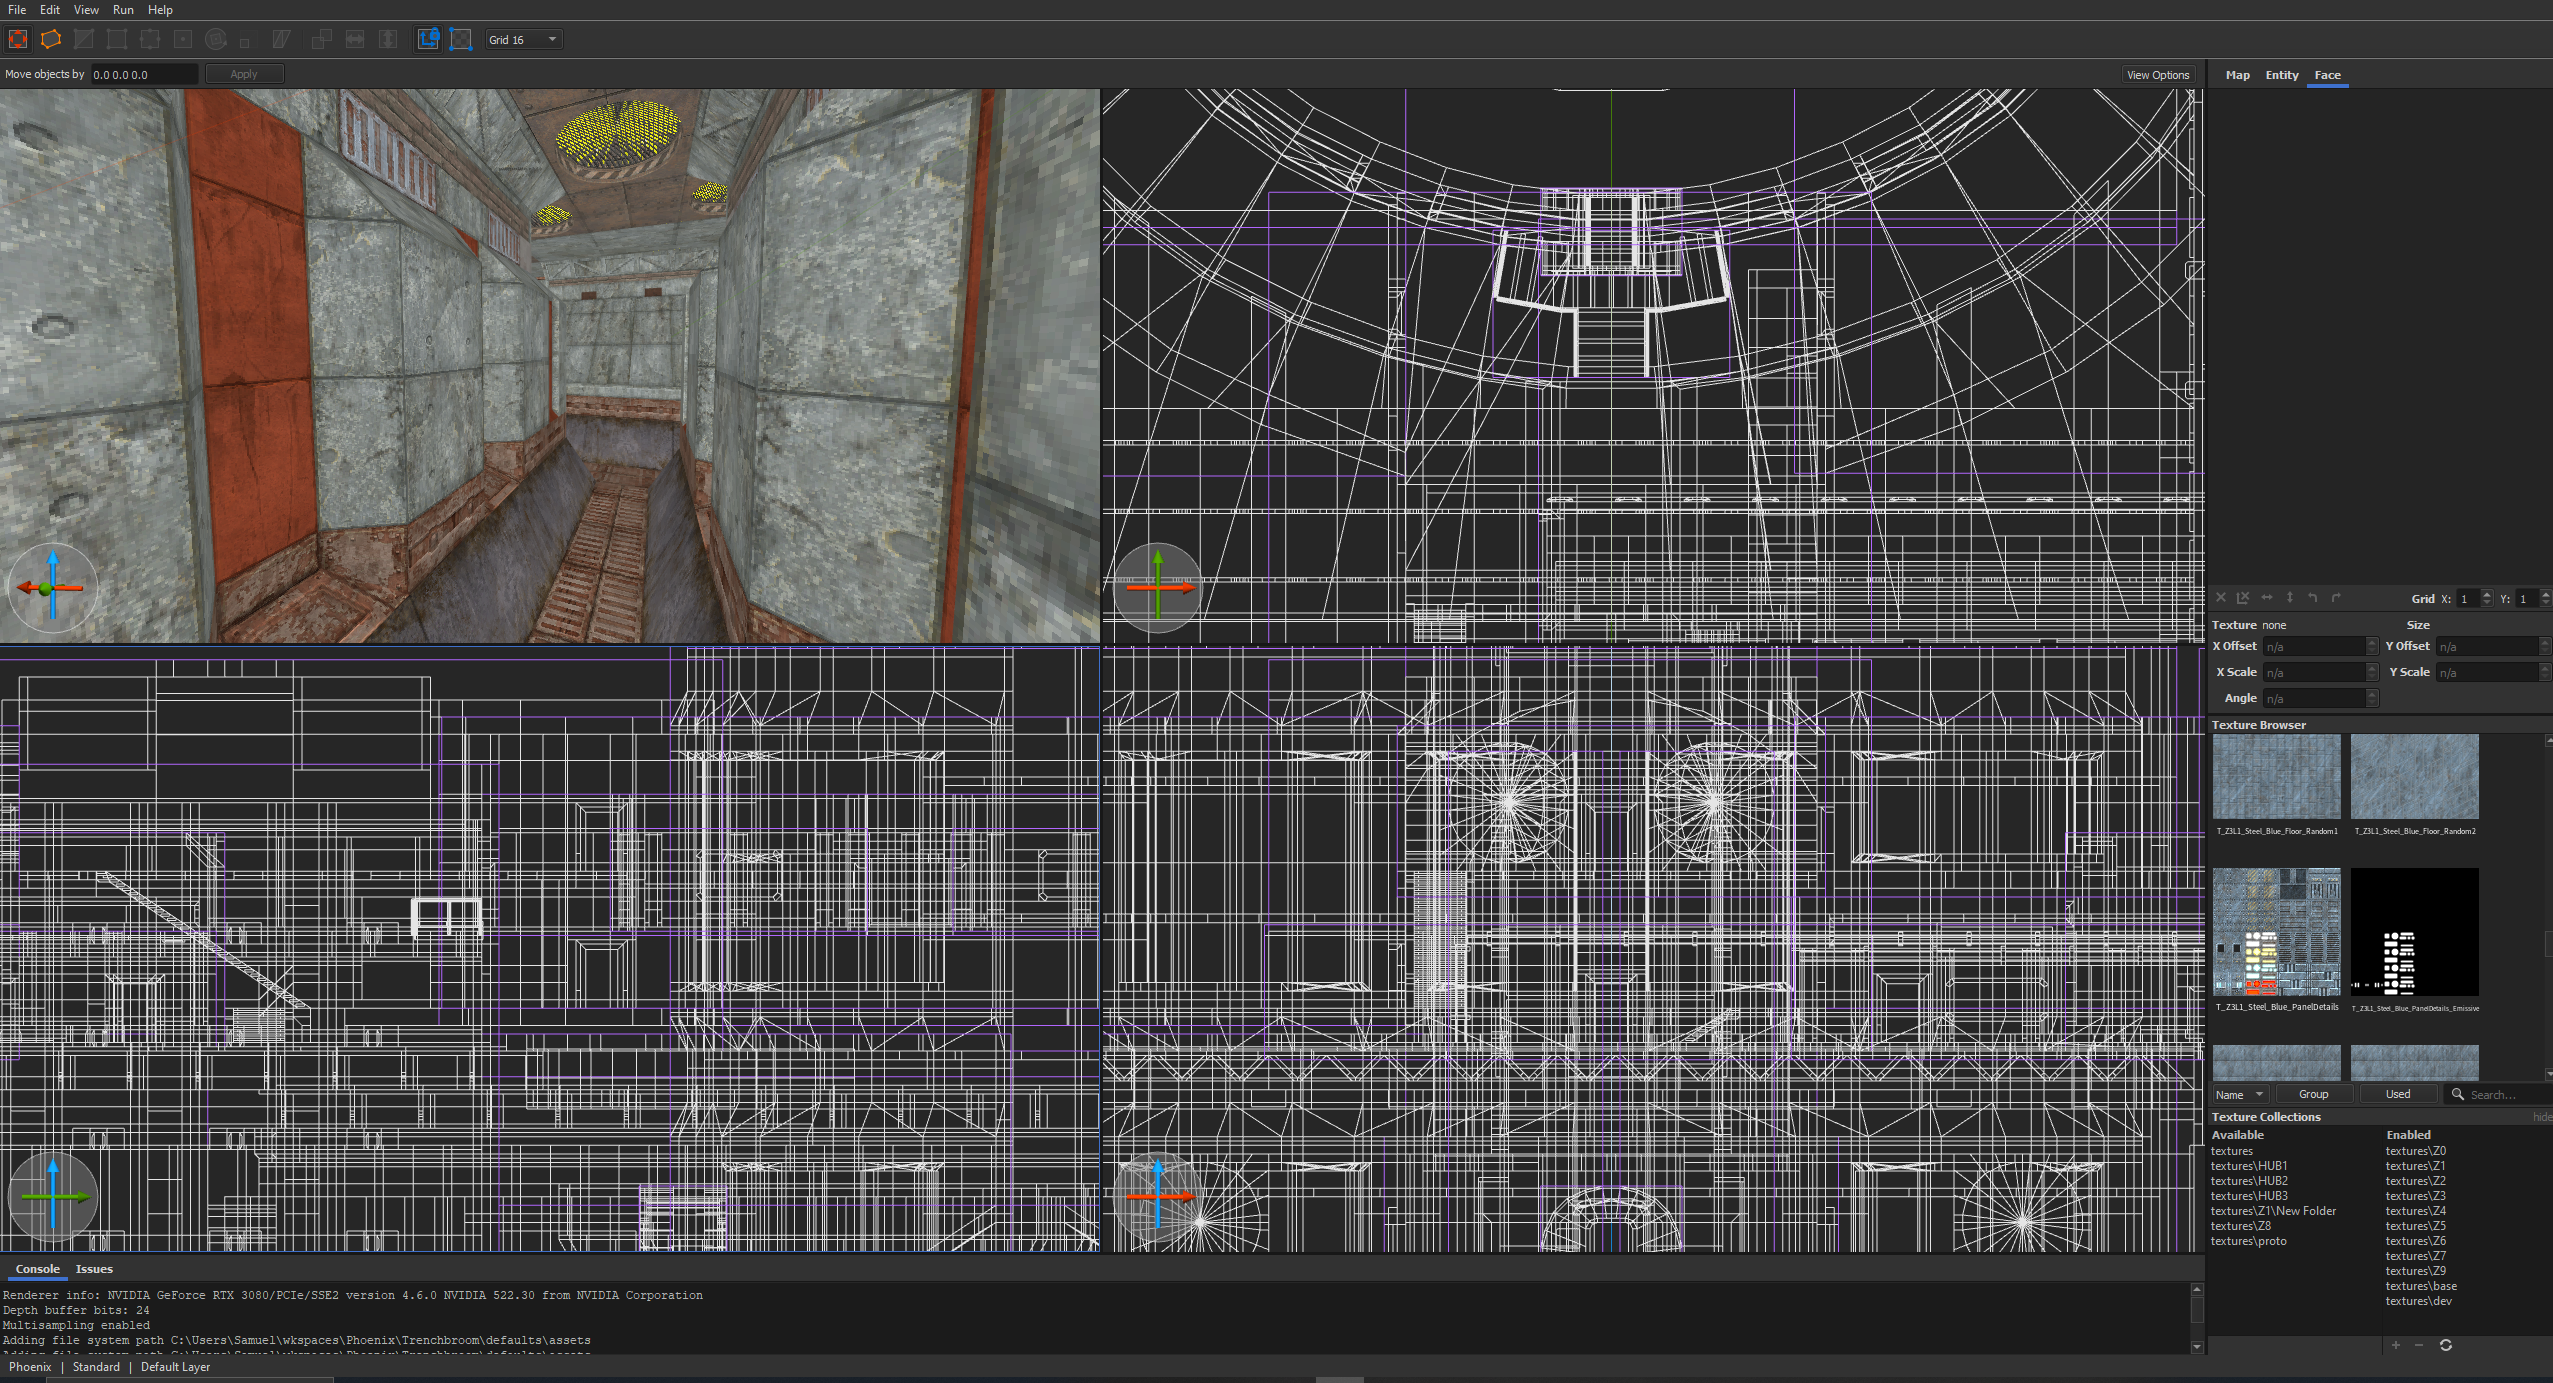Screen dimensions: 2553x1383
Task: Toggle the texture lock icon
Action: pos(428,39)
